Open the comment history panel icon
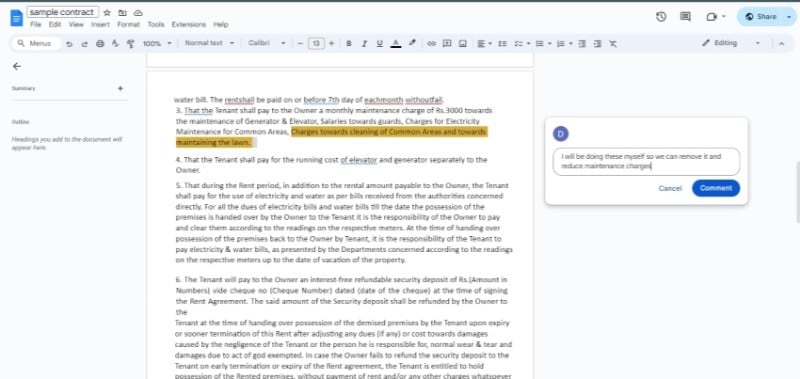Viewport: 800px width, 379px height. click(686, 17)
